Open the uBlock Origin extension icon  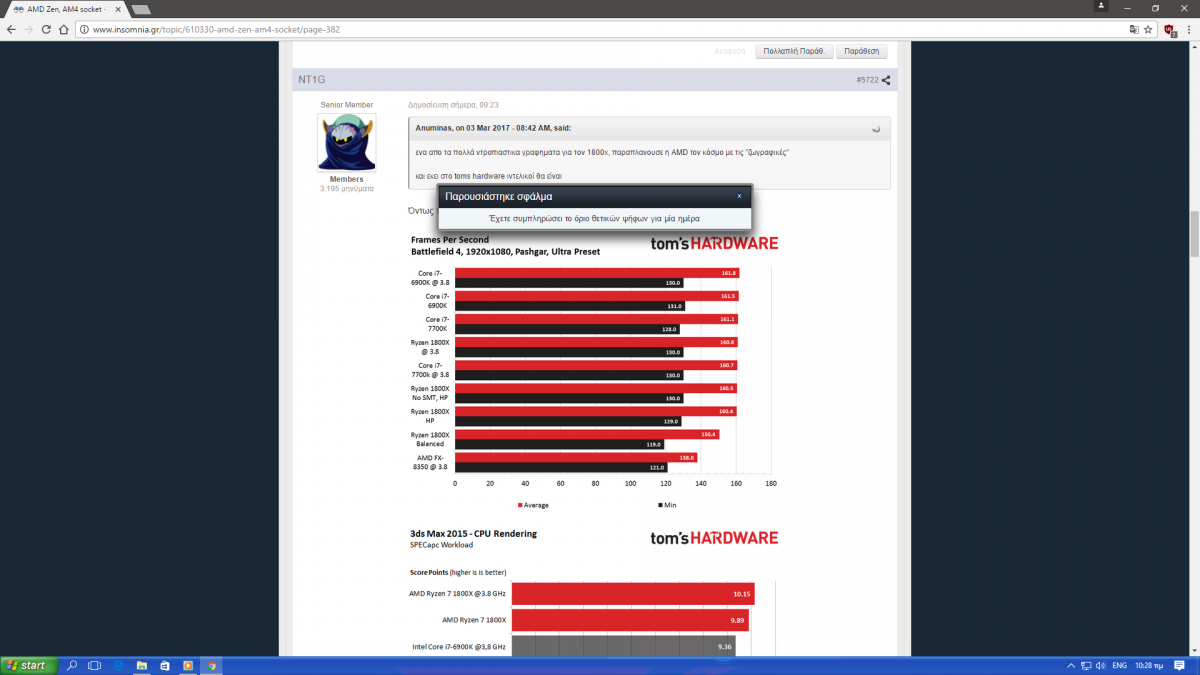[x=1169, y=30]
